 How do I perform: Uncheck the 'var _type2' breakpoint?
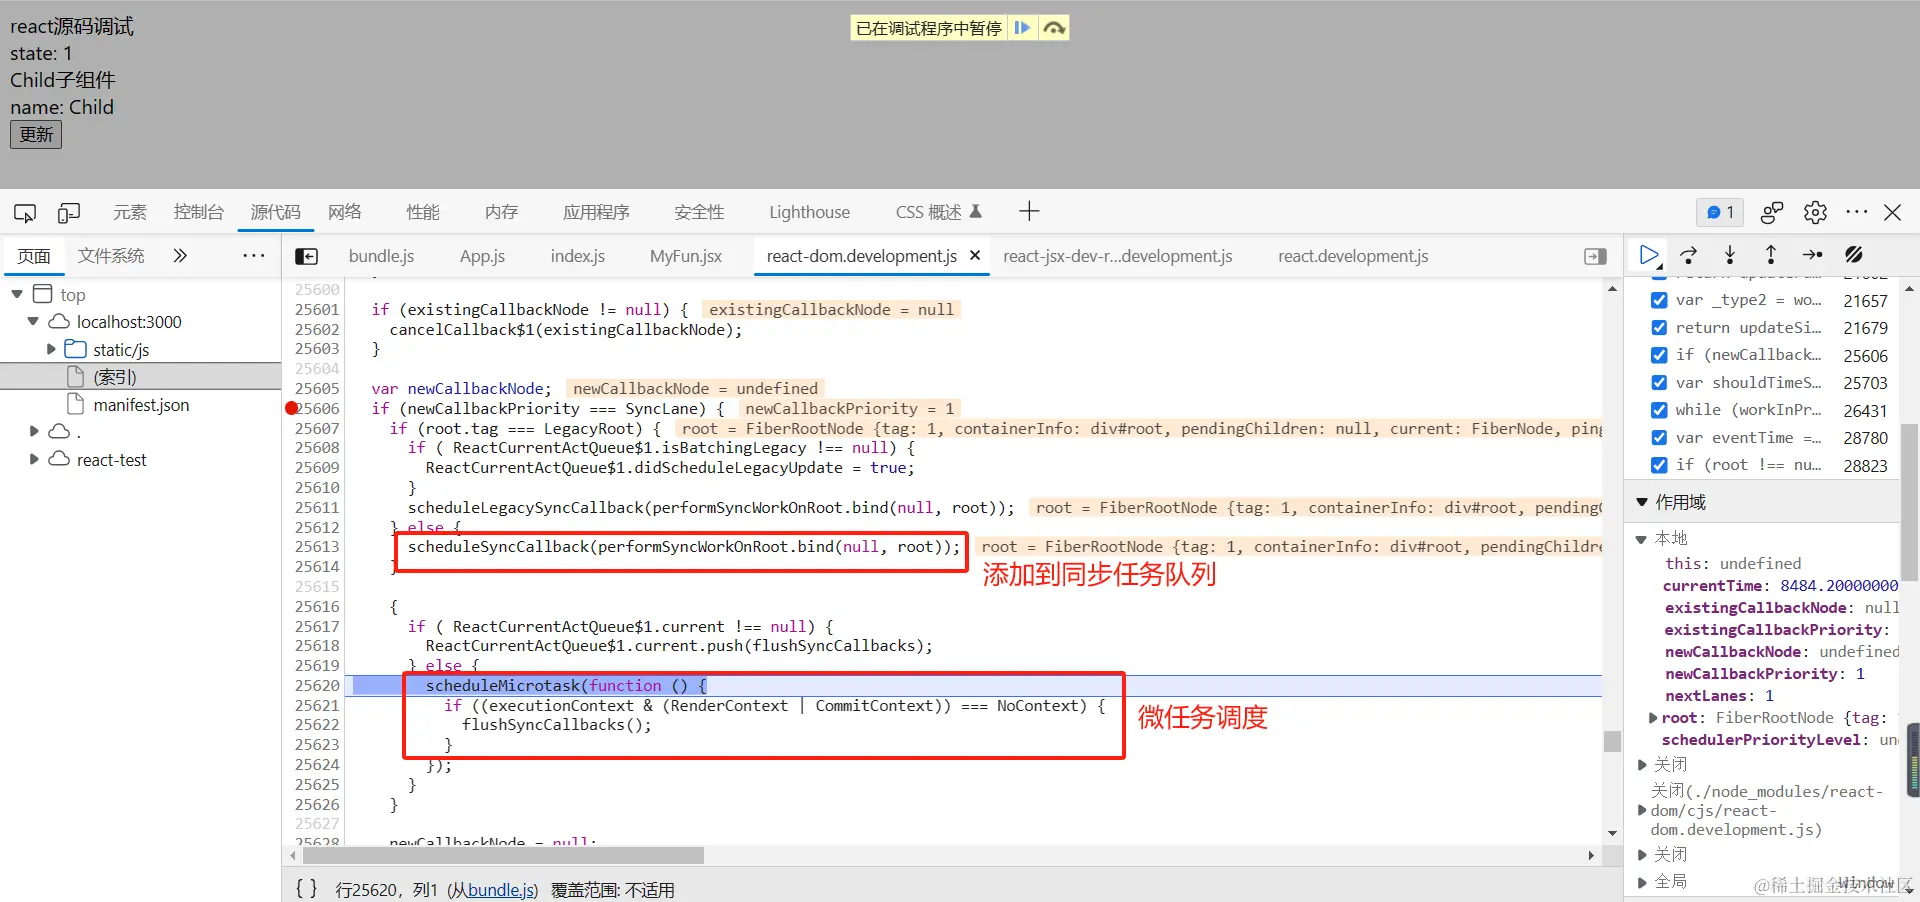pyautogui.click(x=1659, y=300)
